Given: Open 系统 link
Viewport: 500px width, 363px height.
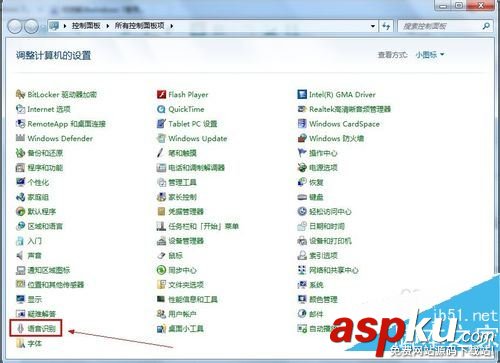Looking at the screenshot, I should tap(316, 285).
